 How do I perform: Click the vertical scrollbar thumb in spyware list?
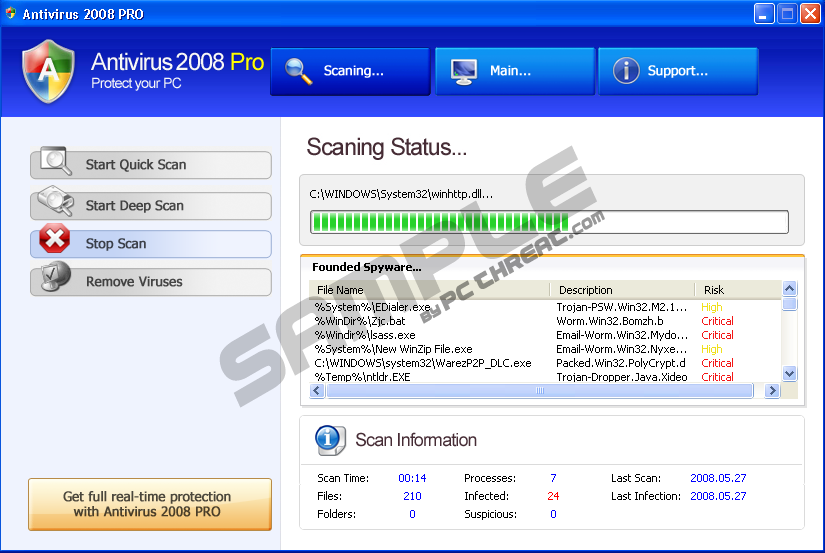click(x=789, y=304)
